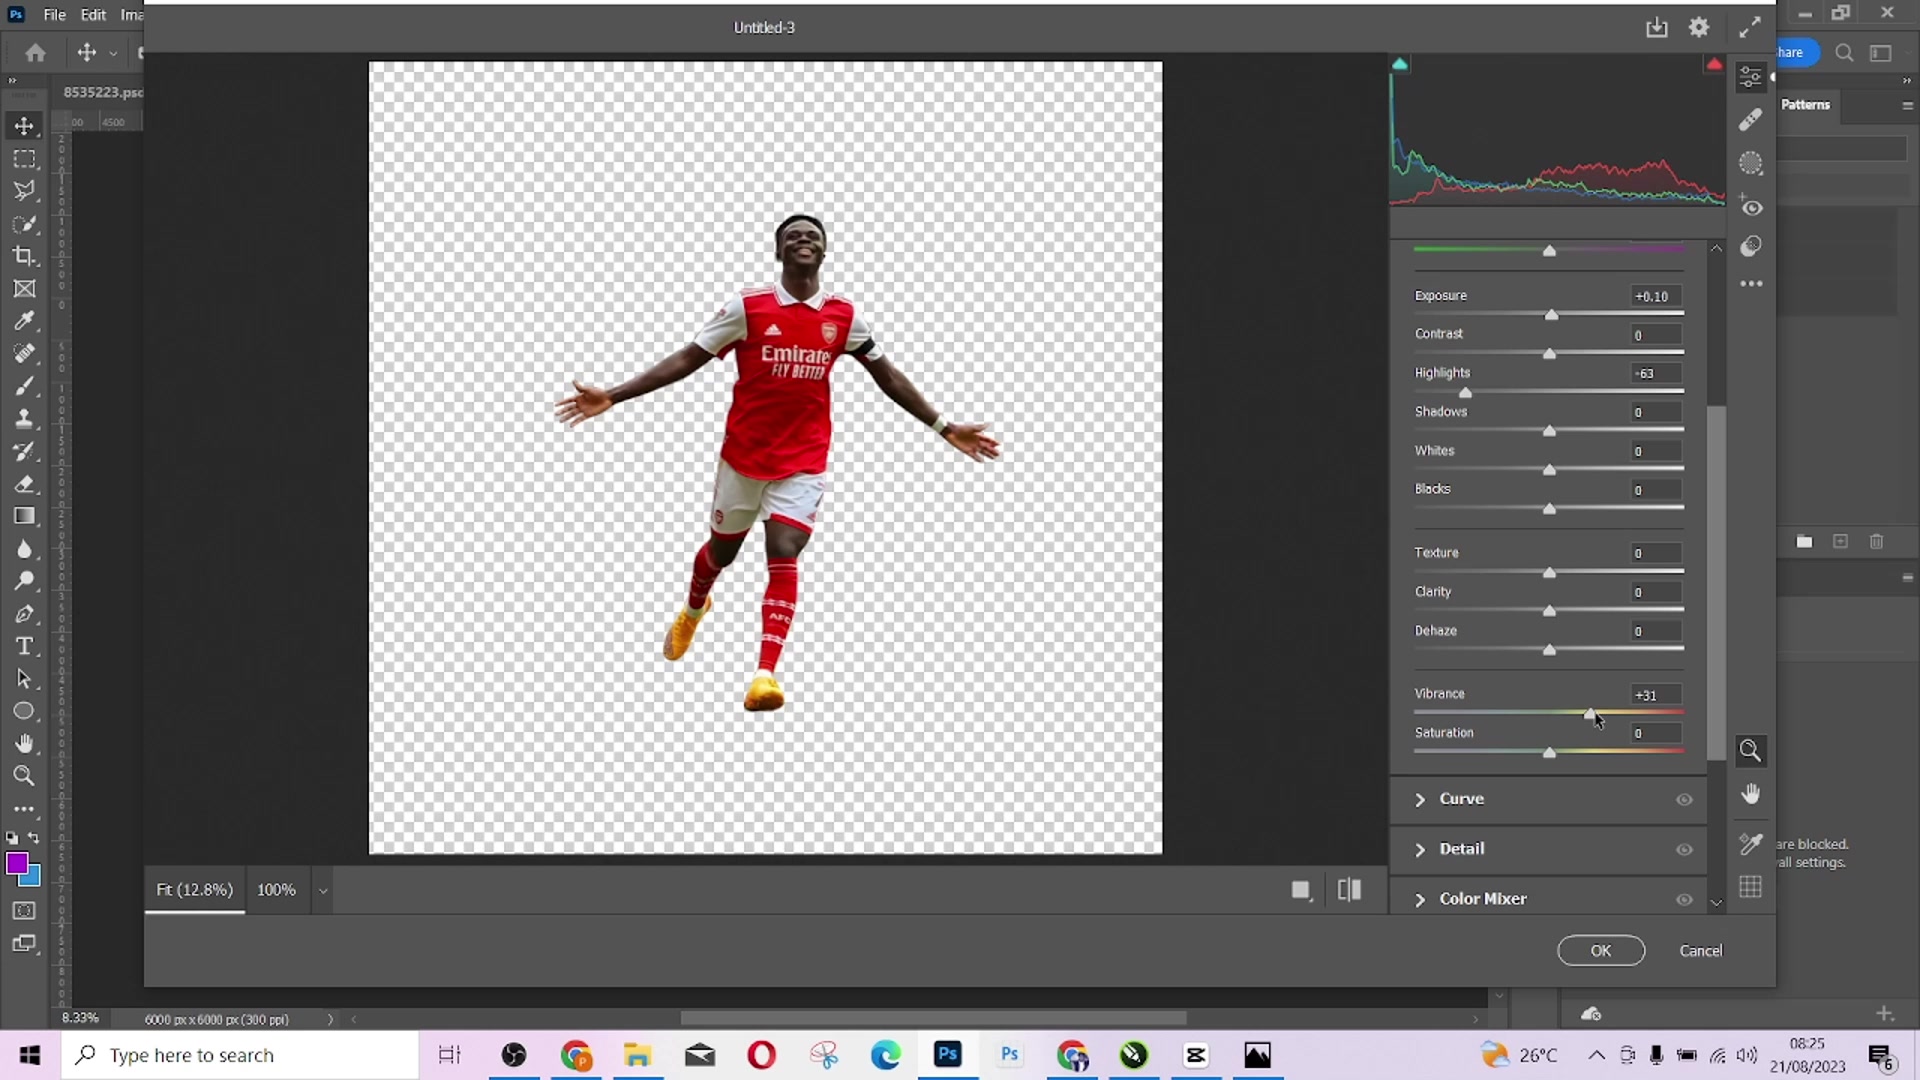Toggle highlight clipping warning on histogram

coord(1714,64)
